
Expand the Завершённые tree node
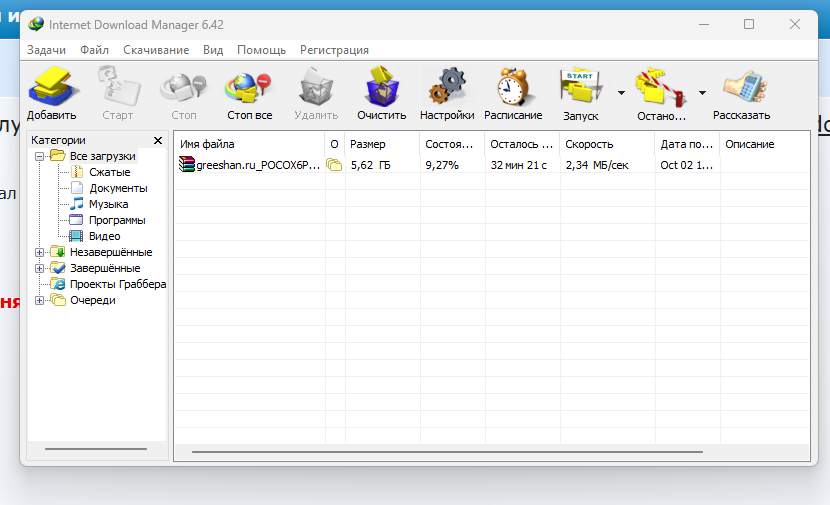pos(39,268)
